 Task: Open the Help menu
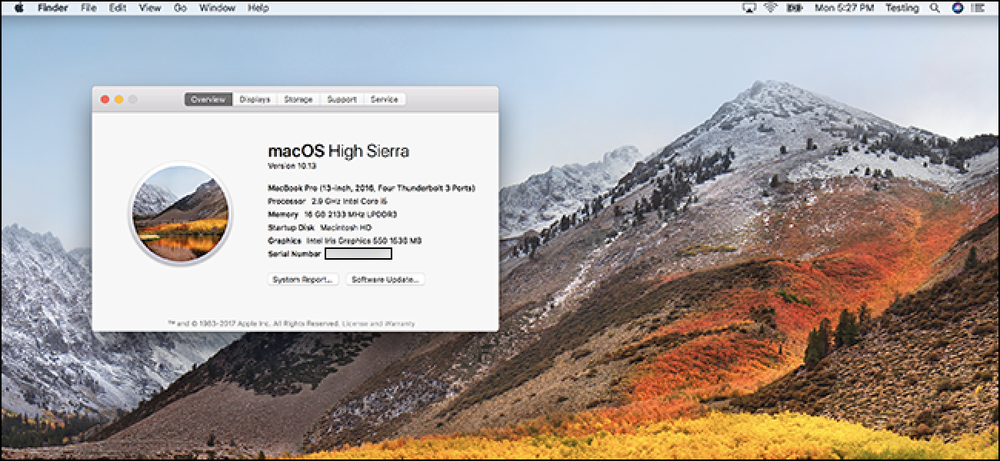click(x=258, y=8)
